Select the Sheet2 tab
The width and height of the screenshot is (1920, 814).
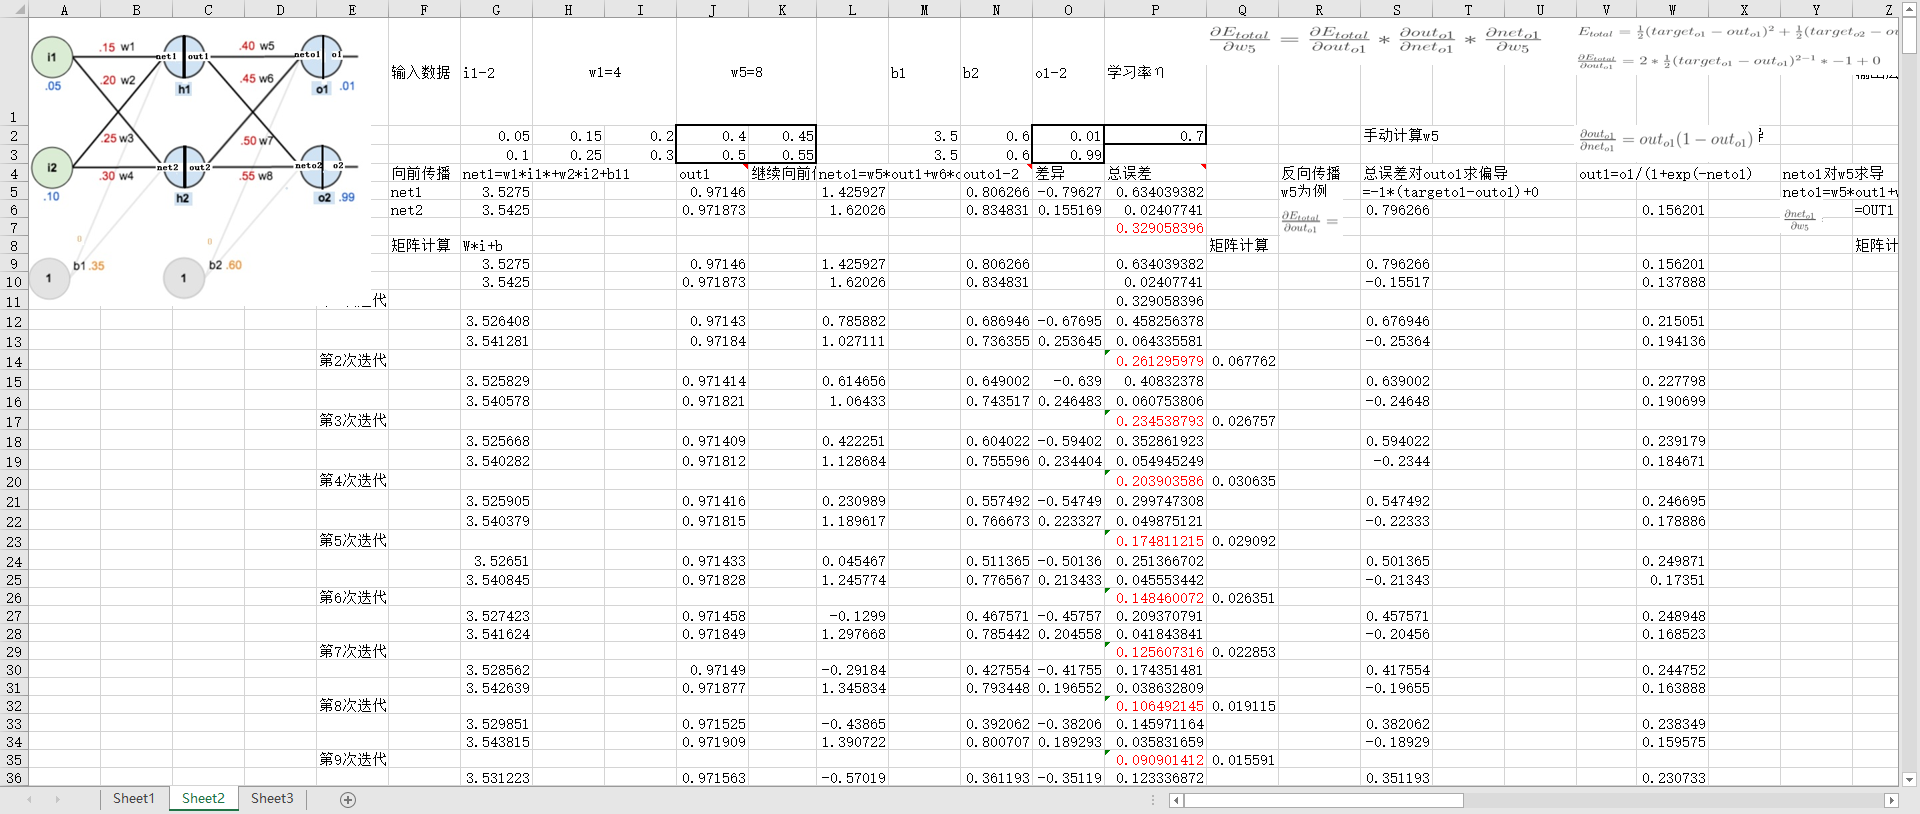tap(203, 798)
